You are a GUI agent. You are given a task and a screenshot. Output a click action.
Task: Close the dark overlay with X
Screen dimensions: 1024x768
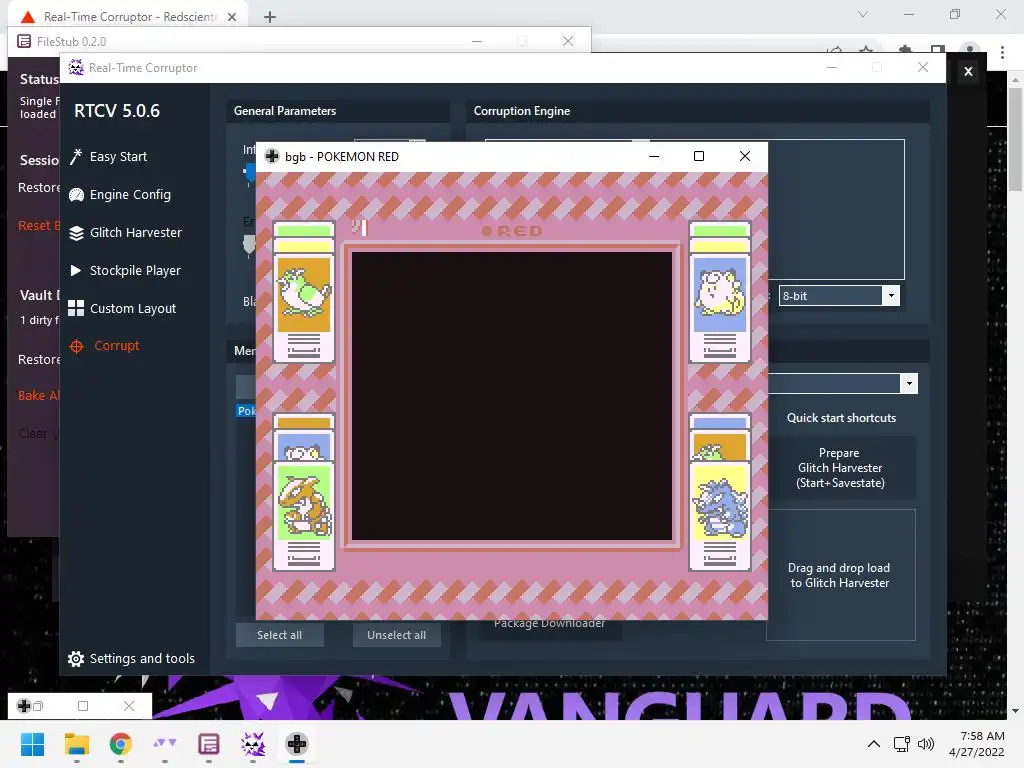click(968, 71)
